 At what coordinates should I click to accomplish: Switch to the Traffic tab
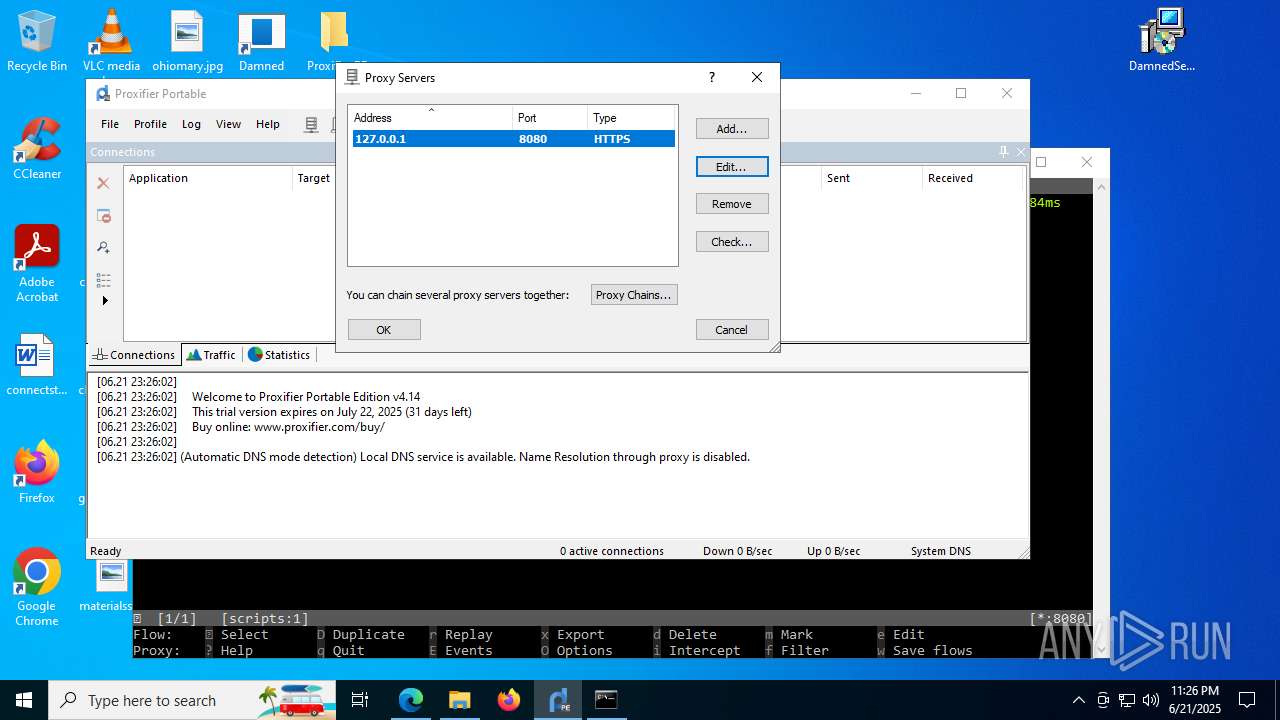tap(211, 355)
